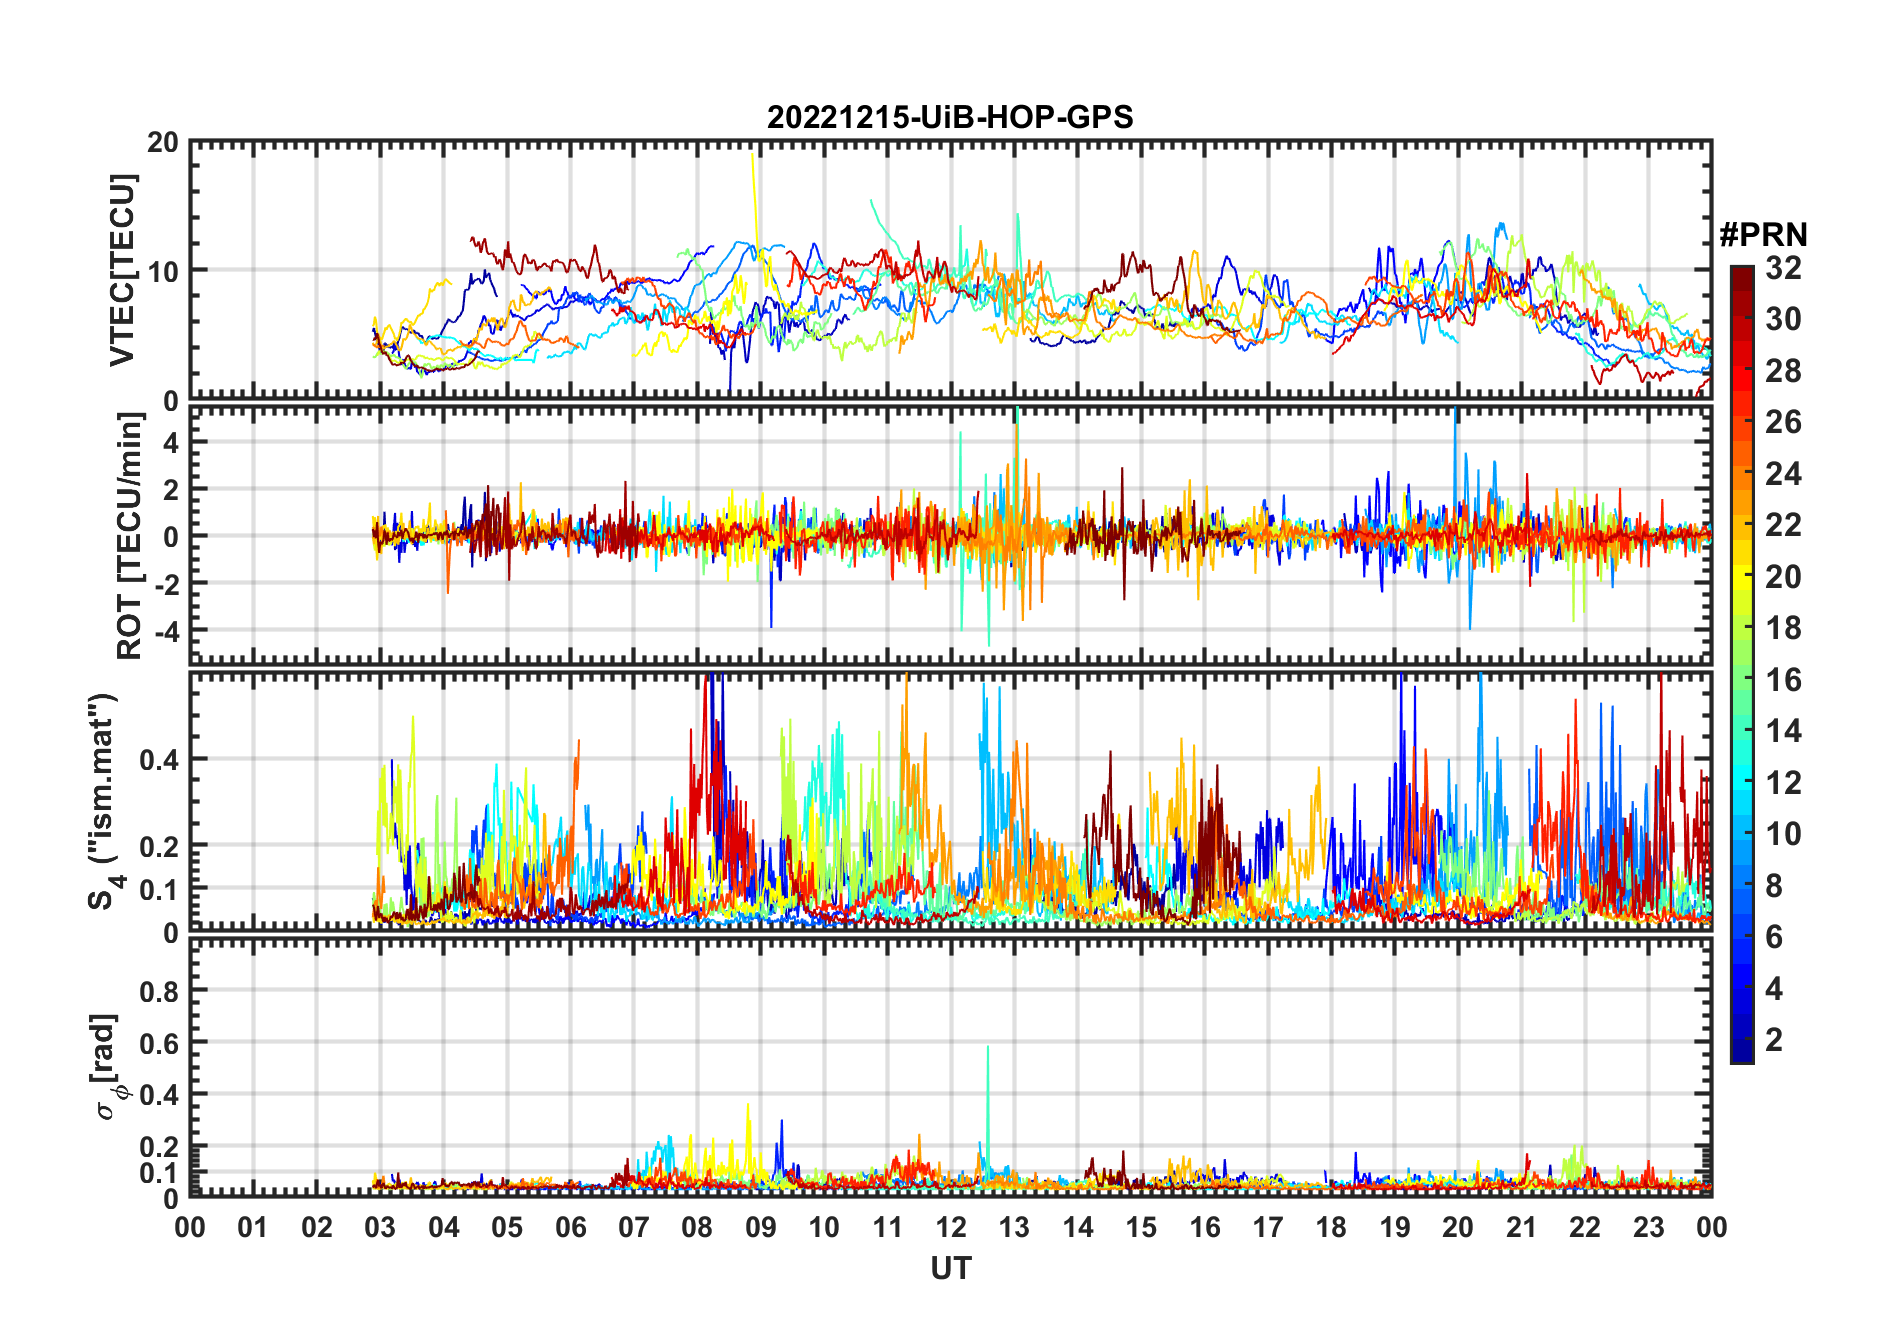The width and height of the screenshot is (1902, 1330).
Task: Select the "ROT [TECU/min]" y-axis label
Action: [x=130, y=536]
